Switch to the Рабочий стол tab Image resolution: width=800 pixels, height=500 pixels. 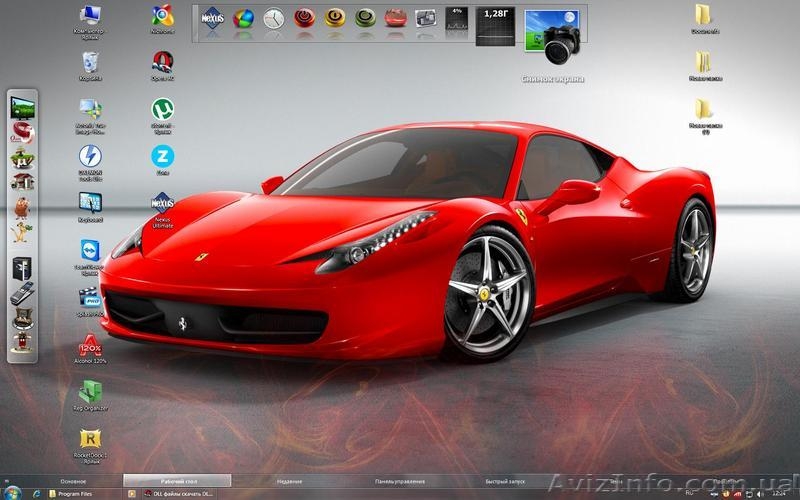177,481
